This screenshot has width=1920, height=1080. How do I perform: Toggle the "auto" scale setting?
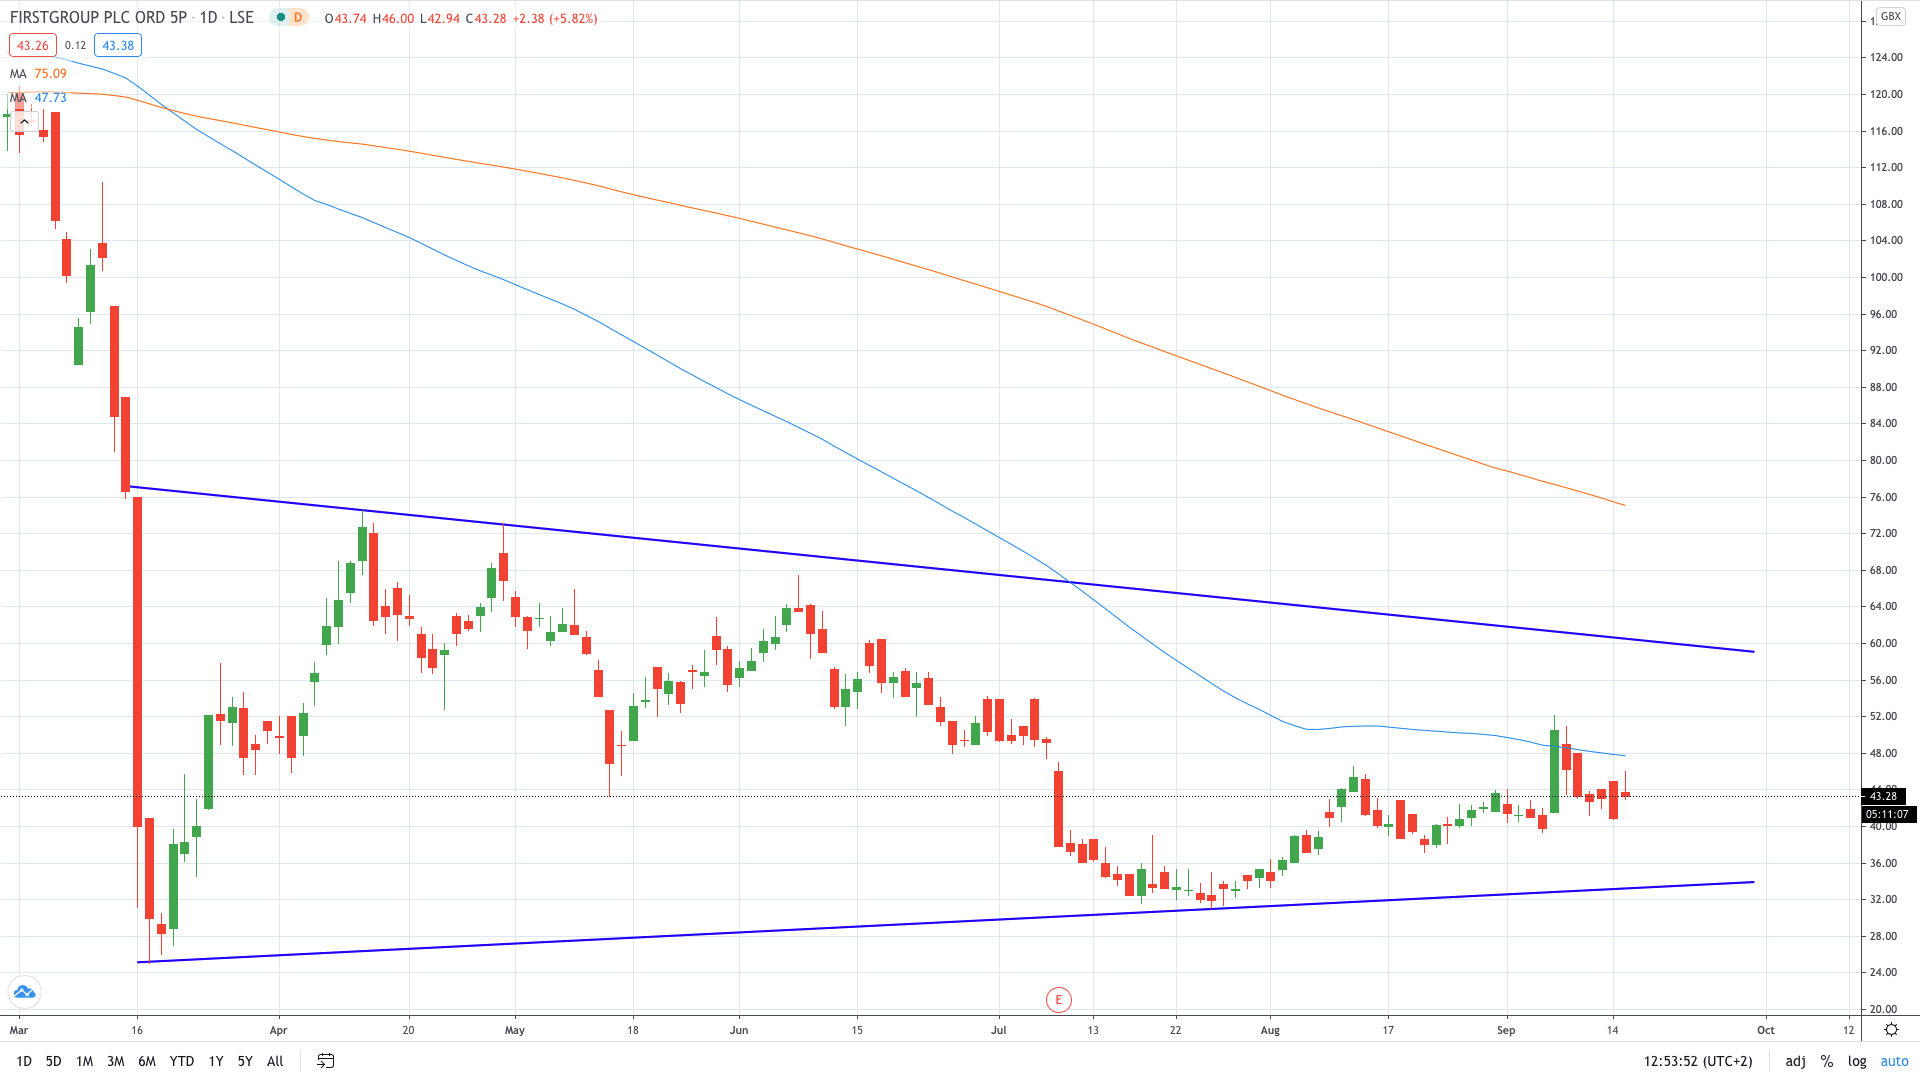coord(1894,1061)
